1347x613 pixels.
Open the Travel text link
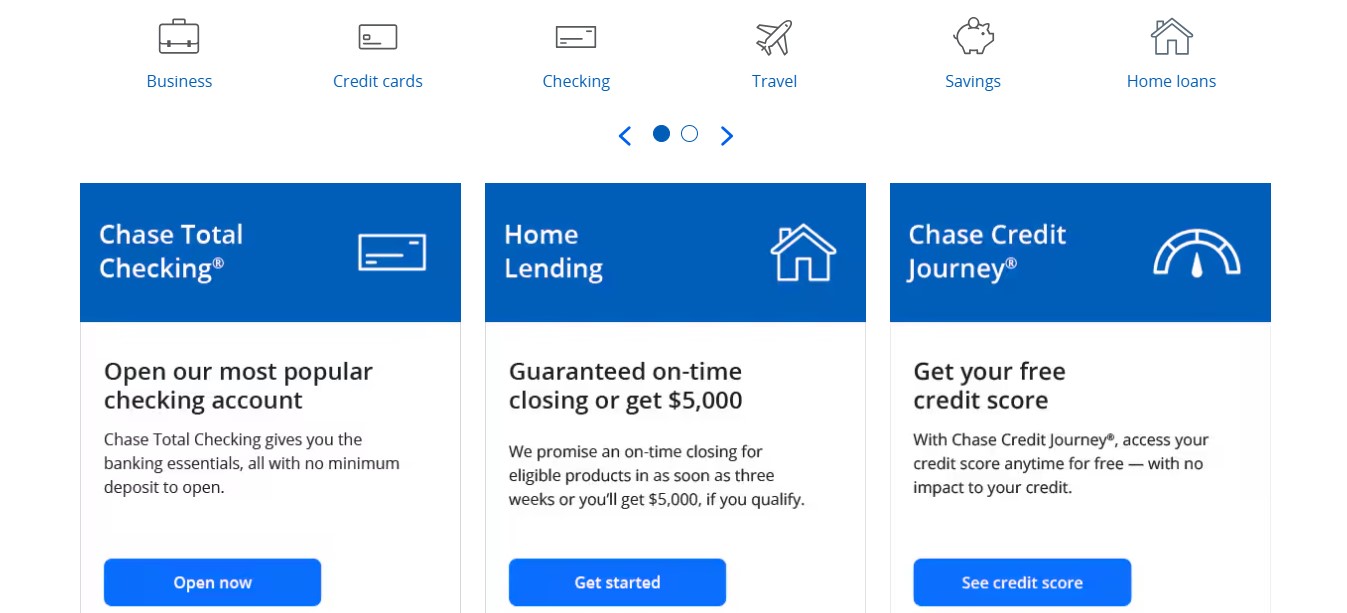(x=774, y=81)
